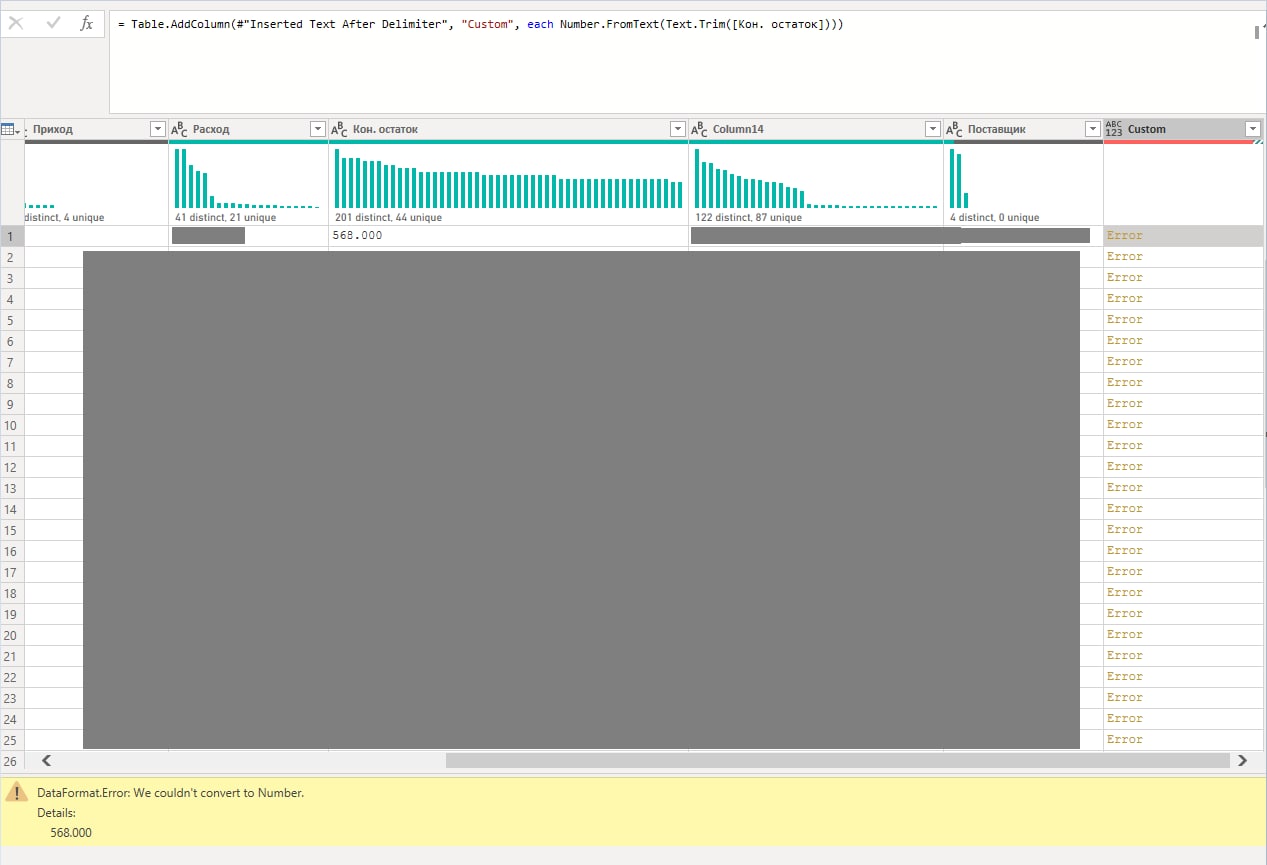Click the horizontal scrollbar left arrow

coord(46,761)
